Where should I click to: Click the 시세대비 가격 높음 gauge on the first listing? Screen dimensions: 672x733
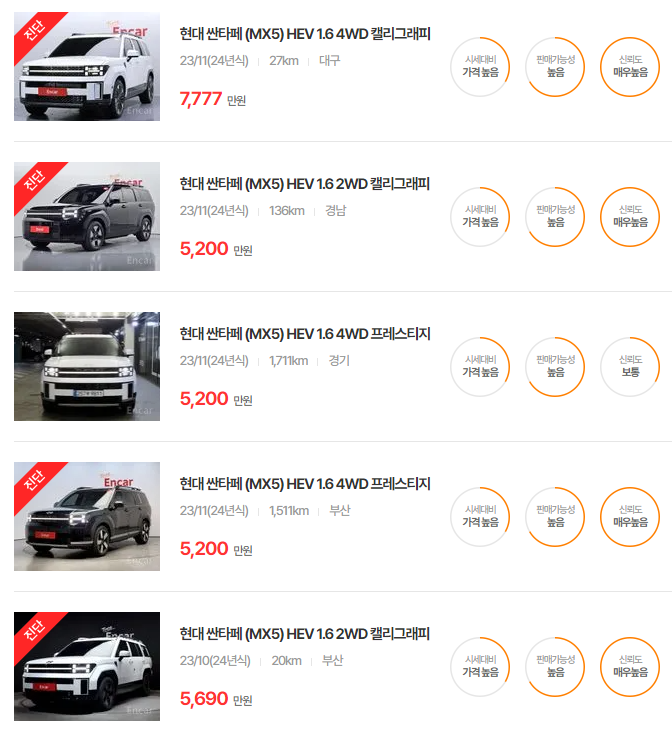480,67
